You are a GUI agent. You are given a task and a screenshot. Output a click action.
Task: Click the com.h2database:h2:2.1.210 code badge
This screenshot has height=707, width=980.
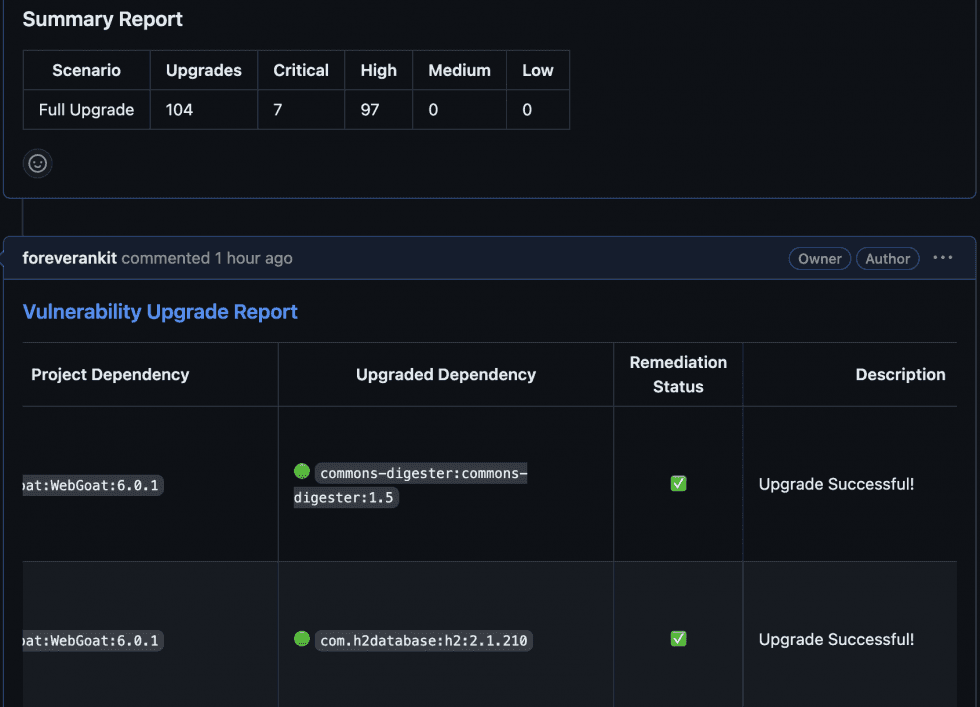(x=423, y=640)
